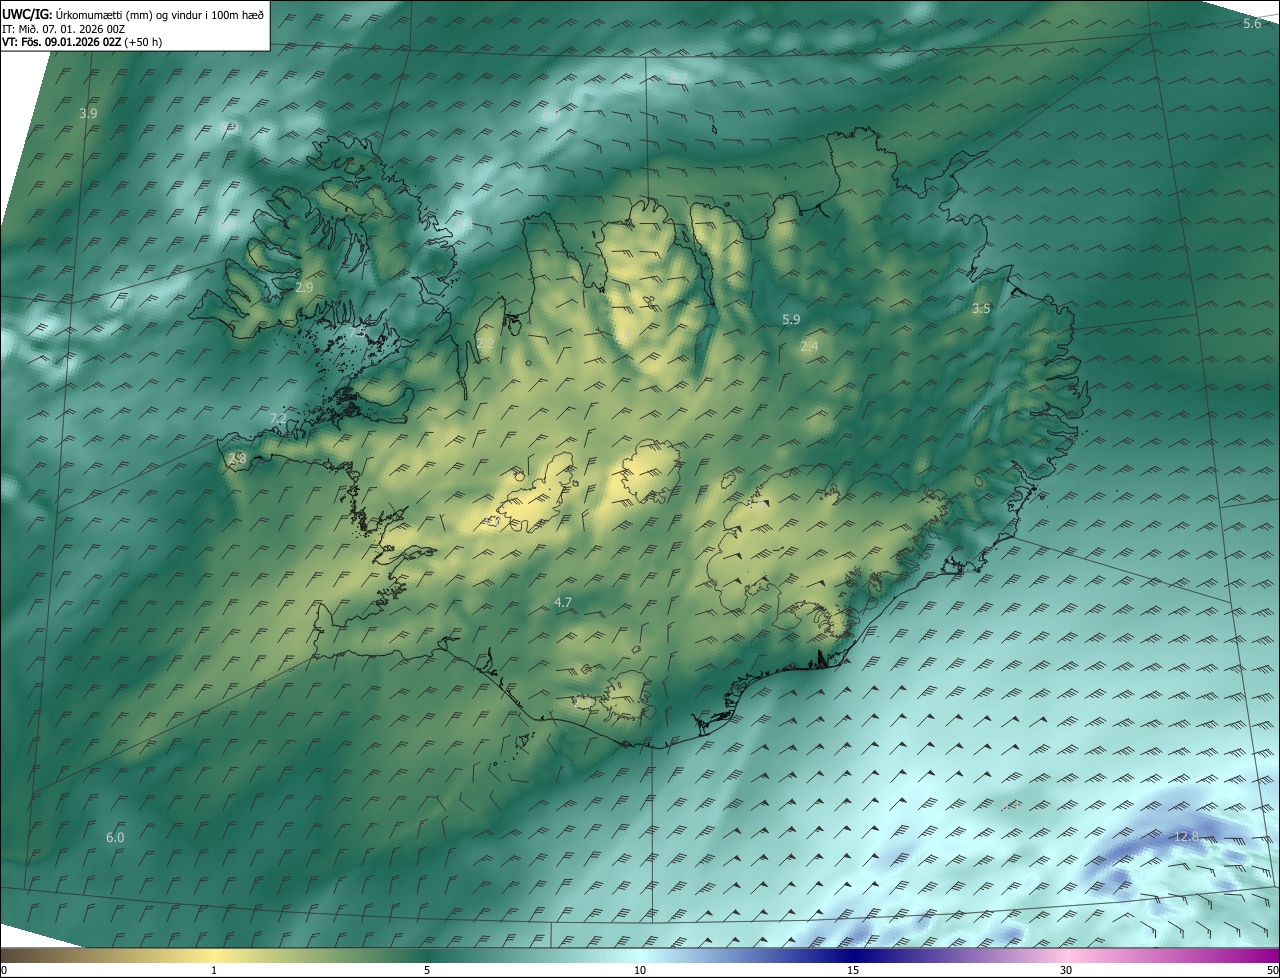Click the color scale tick label 50
This screenshot has width=1280, height=978.
click(1272, 971)
